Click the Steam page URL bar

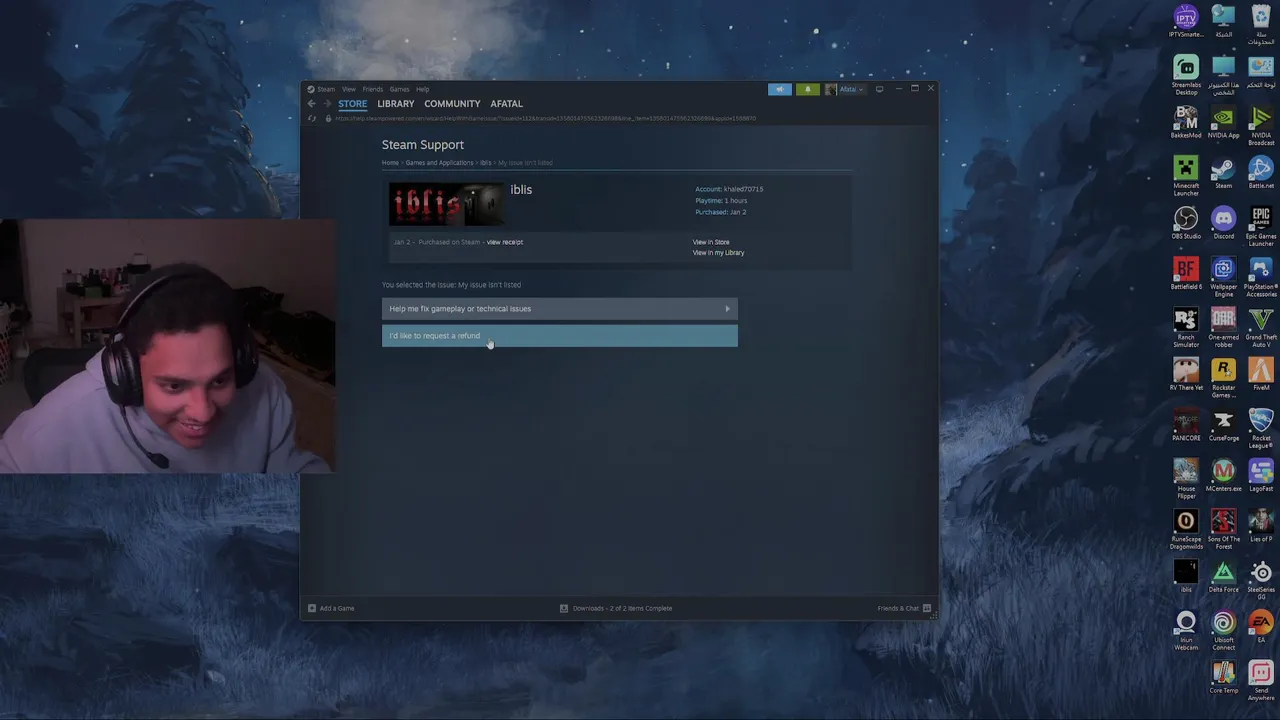click(x=545, y=118)
